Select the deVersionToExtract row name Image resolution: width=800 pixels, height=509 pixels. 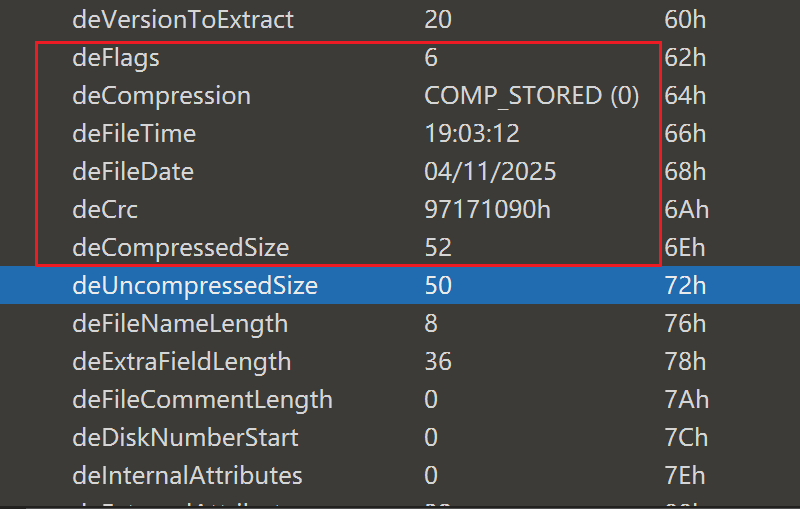(183, 19)
